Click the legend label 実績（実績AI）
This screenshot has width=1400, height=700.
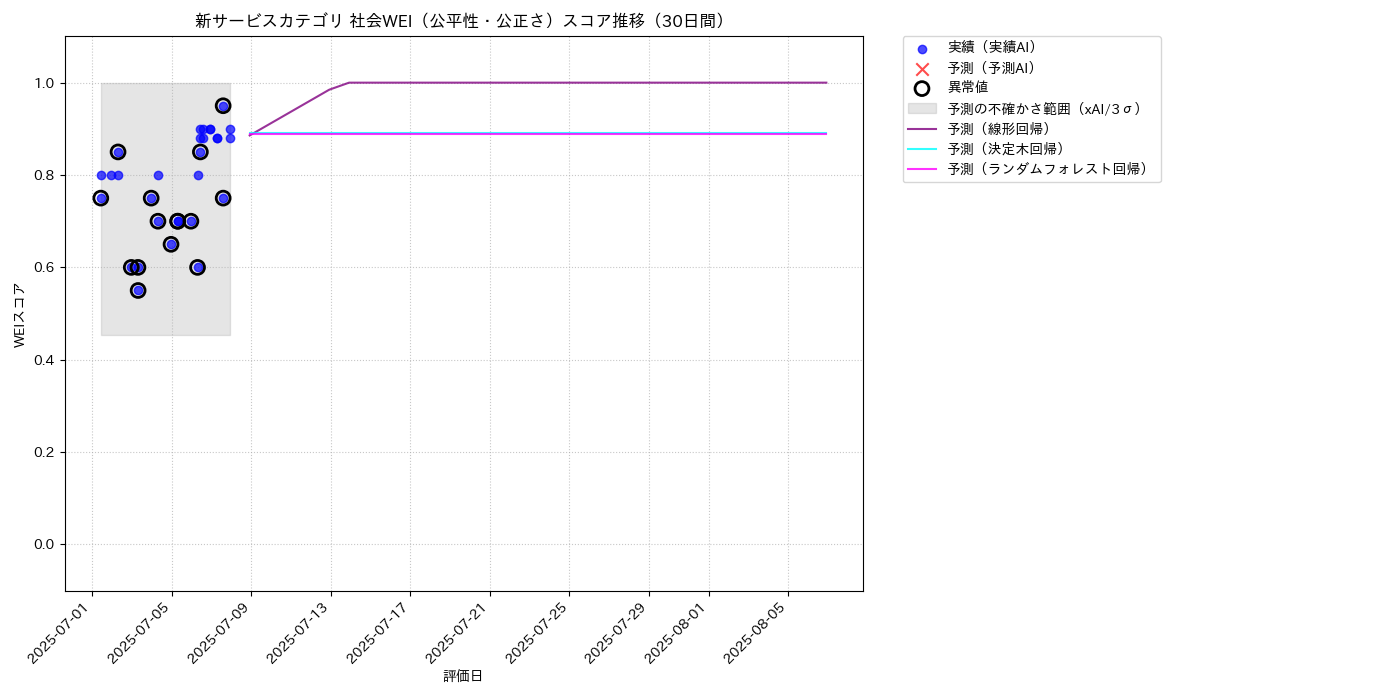coord(996,47)
